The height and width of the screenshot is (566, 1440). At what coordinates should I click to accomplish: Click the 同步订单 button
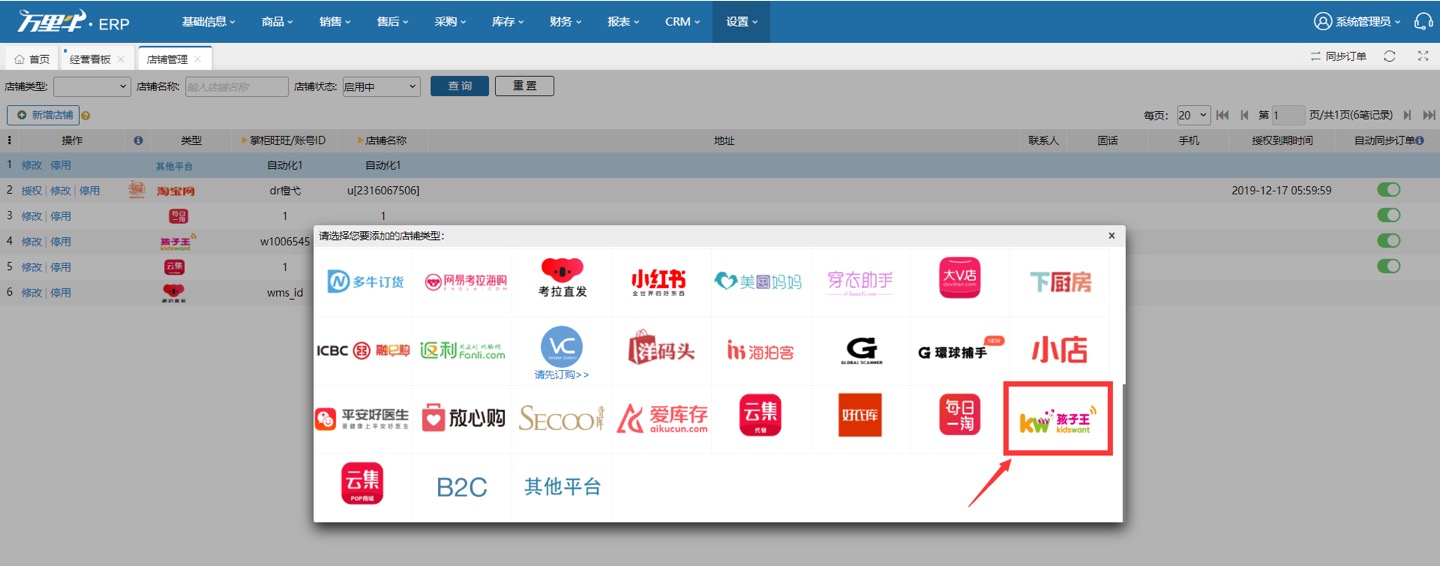click(1338, 57)
